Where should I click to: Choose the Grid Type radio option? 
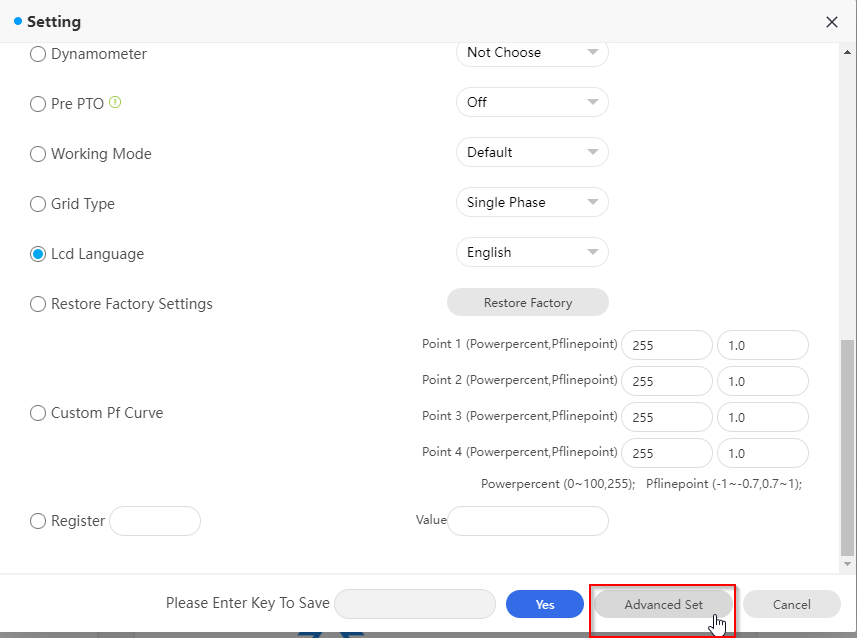pos(38,204)
